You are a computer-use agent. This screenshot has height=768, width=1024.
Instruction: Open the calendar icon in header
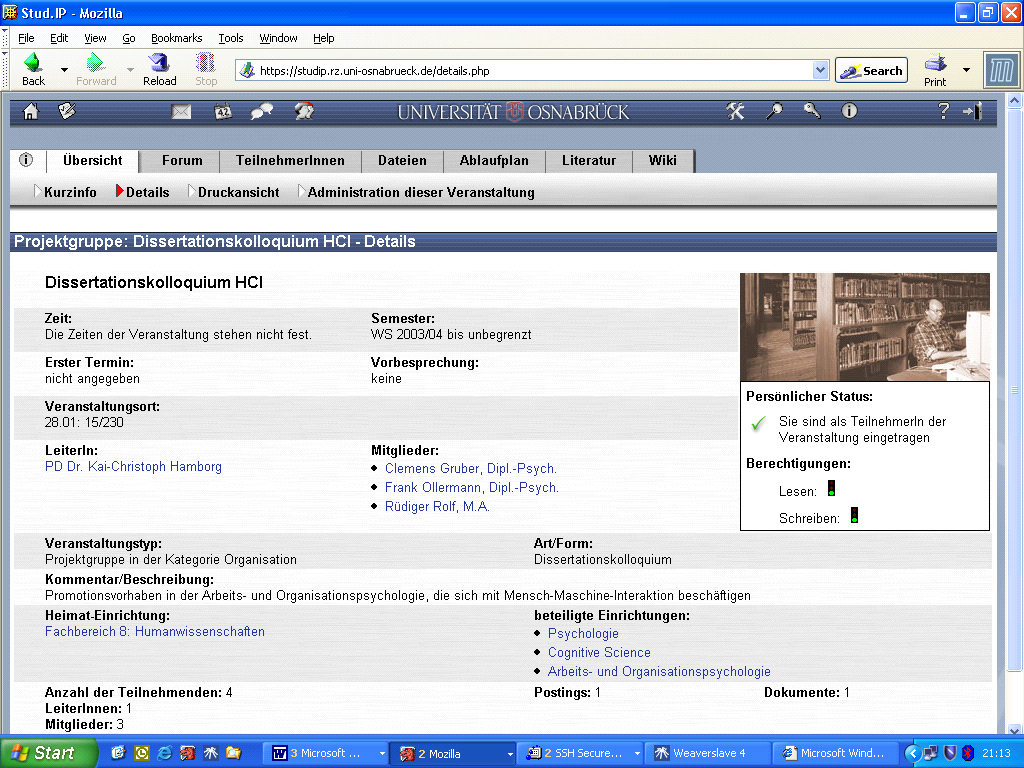click(x=222, y=112)
